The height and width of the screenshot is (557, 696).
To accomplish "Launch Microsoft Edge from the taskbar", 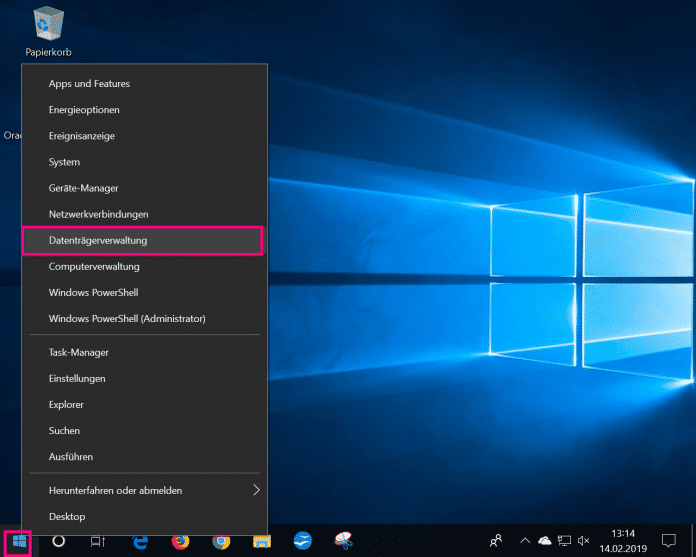I will 141,542.
